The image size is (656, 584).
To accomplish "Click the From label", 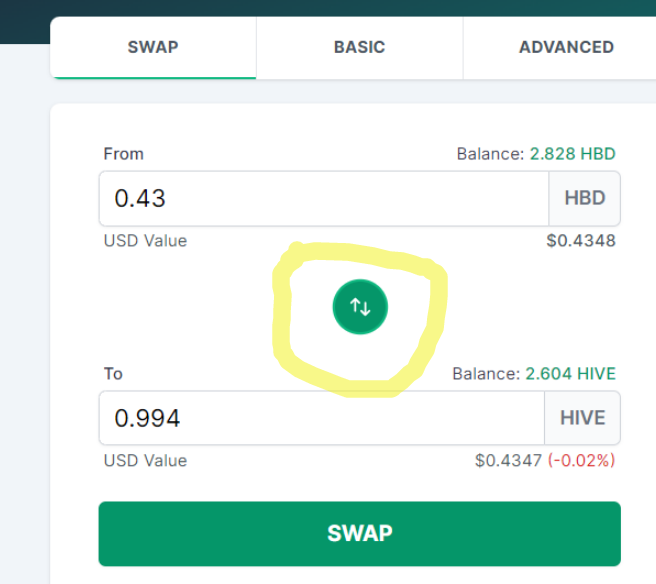I will point(123,154).
